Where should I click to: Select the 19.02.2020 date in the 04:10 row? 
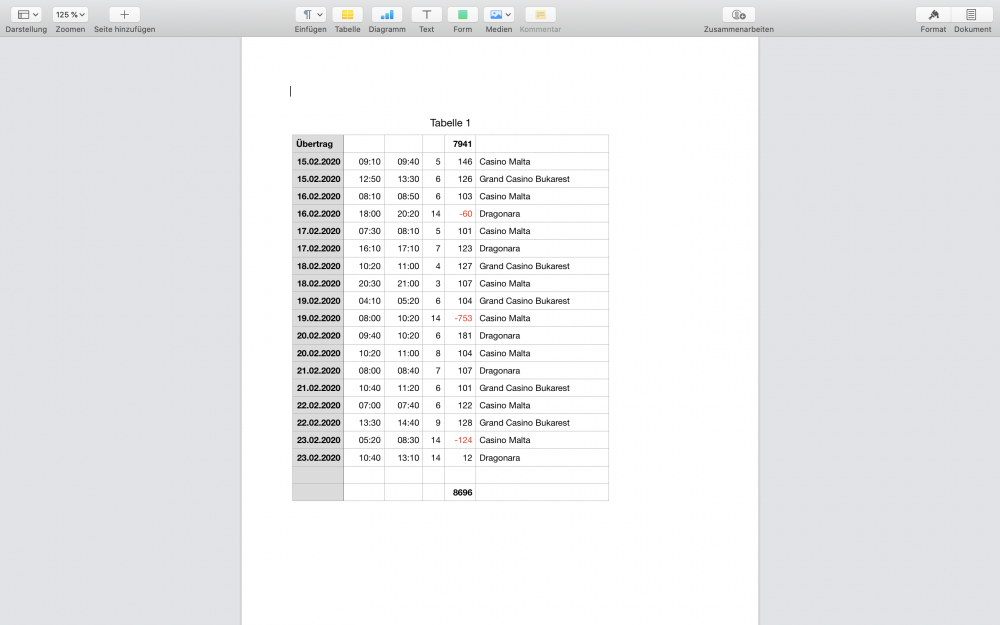(318, 301)
